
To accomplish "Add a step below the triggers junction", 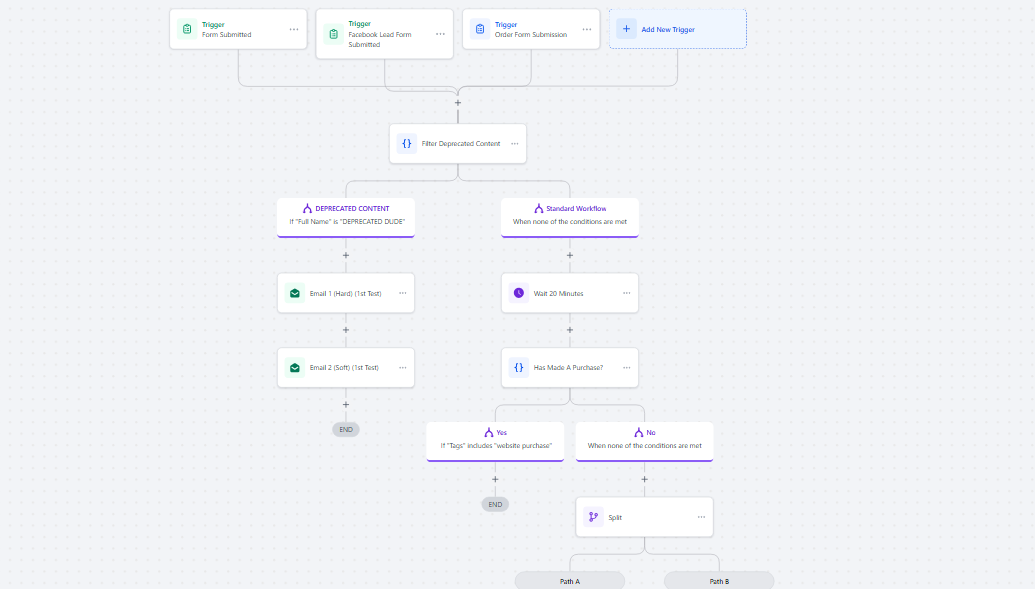I will [x=458, y=103].
